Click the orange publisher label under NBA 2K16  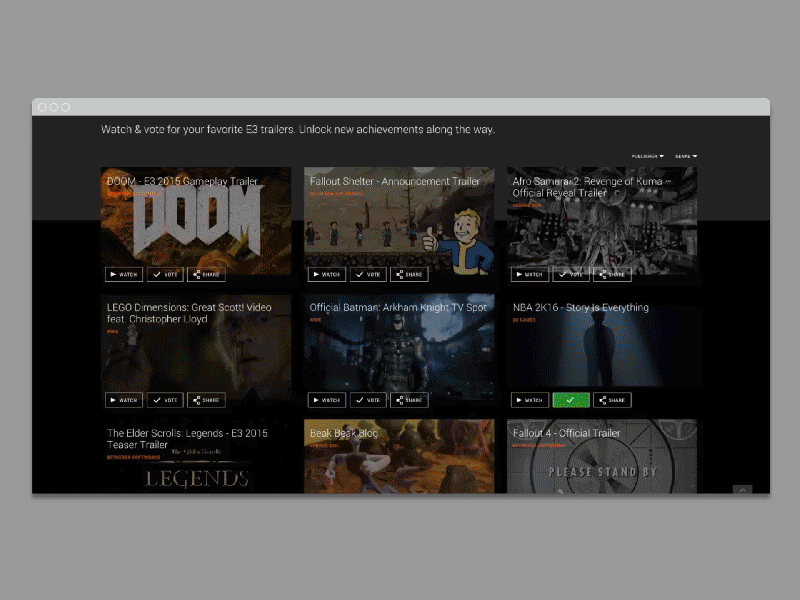[524, 320]
